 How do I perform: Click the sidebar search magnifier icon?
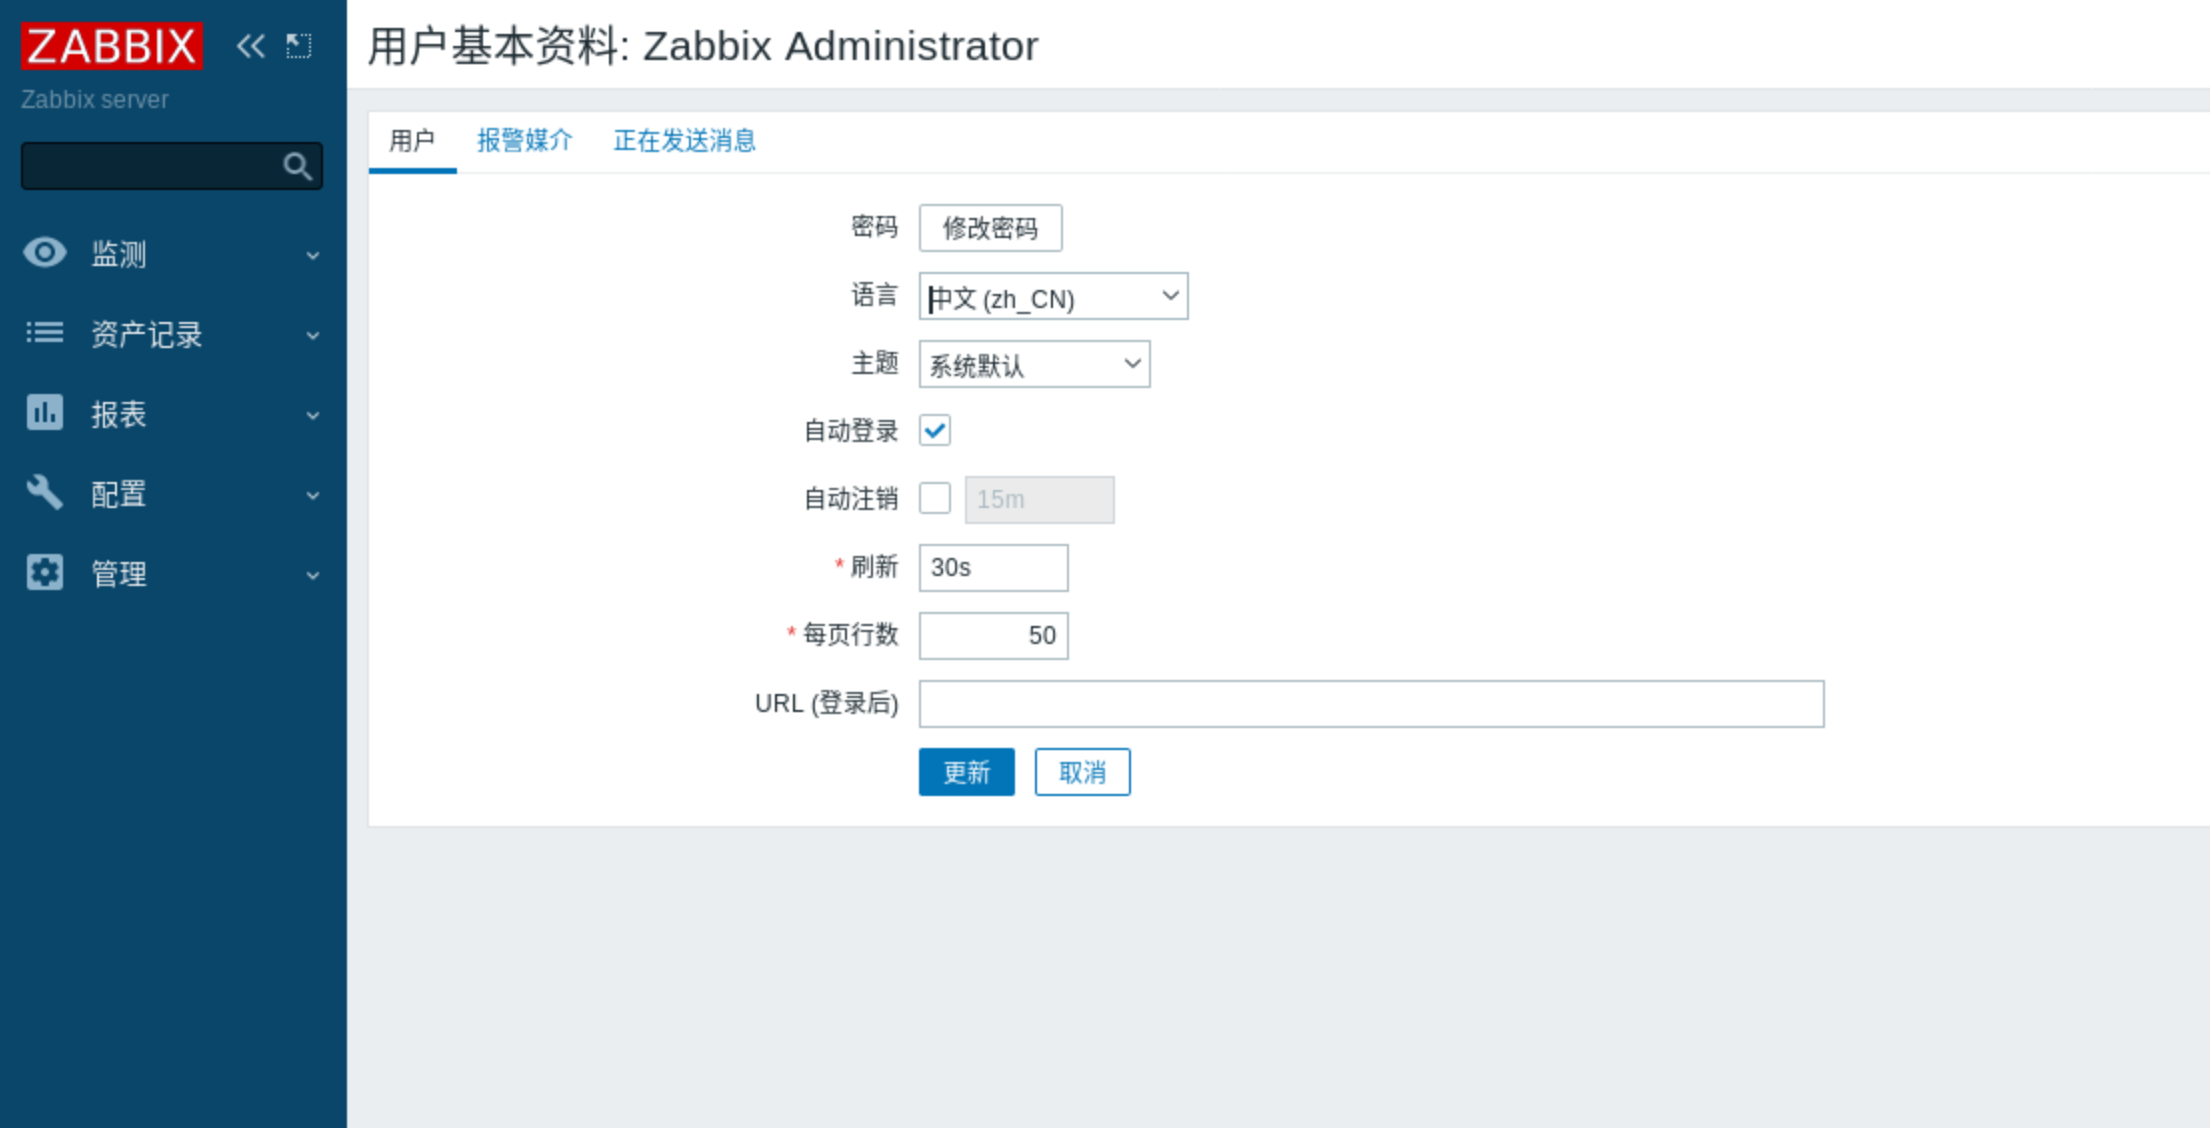click(x=297, y=166)
